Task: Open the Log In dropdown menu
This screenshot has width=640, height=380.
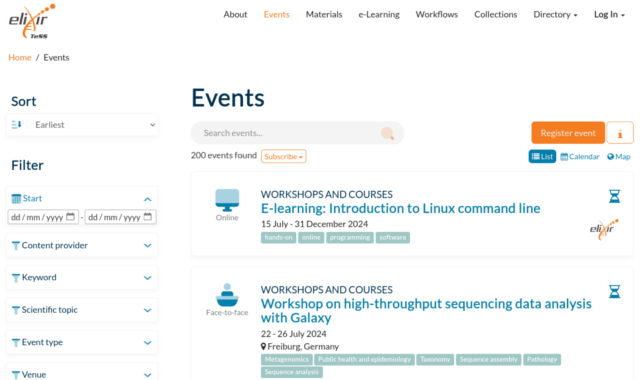Action: (x=609, y=15)
